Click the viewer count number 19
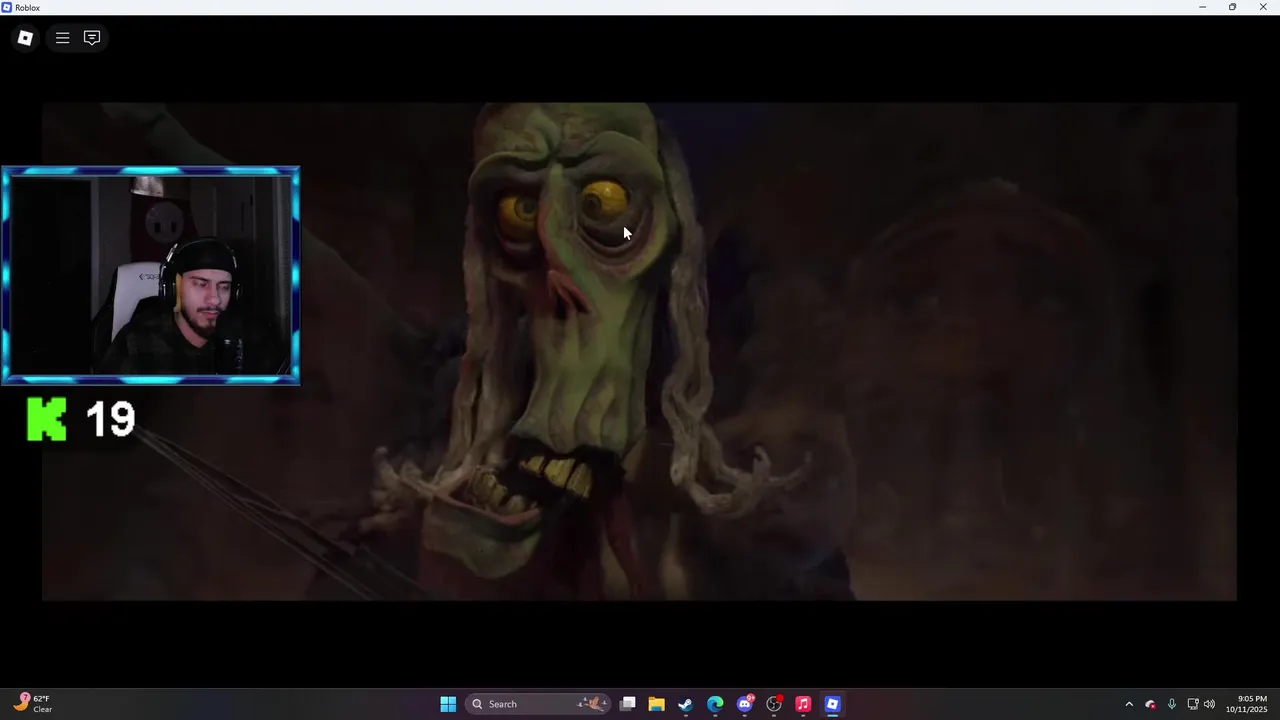This screenshot has width=1280, height=720. point(110,419)
